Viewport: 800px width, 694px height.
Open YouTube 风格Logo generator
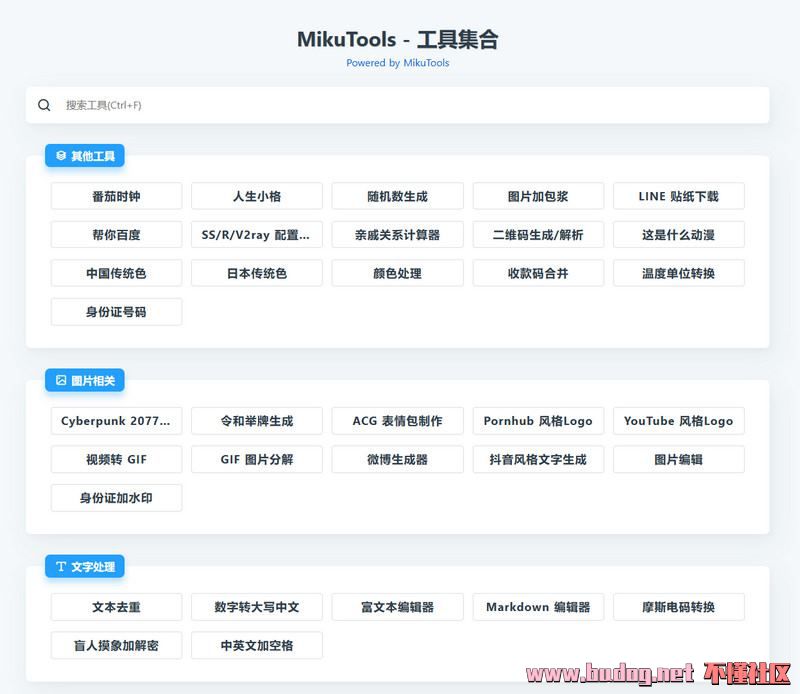[678, 421]
